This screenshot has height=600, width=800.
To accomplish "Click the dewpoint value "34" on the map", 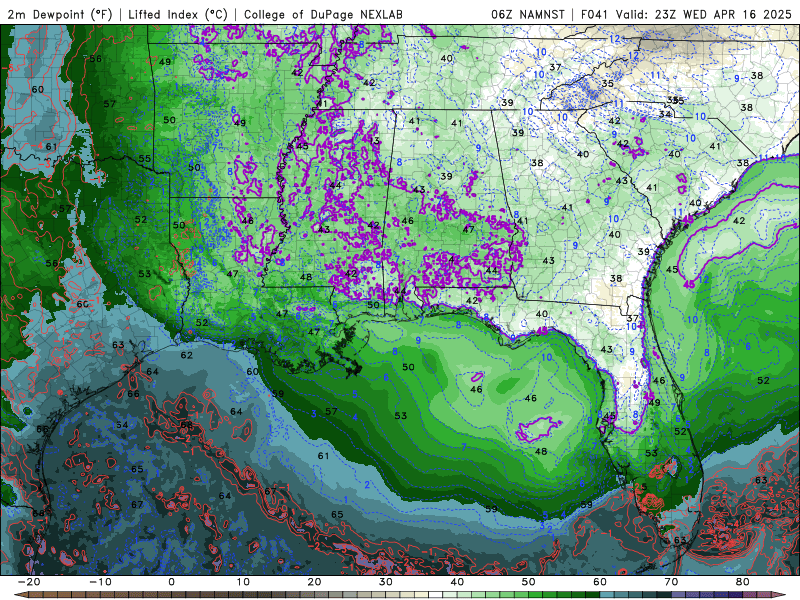I will (x=664, y=114).
